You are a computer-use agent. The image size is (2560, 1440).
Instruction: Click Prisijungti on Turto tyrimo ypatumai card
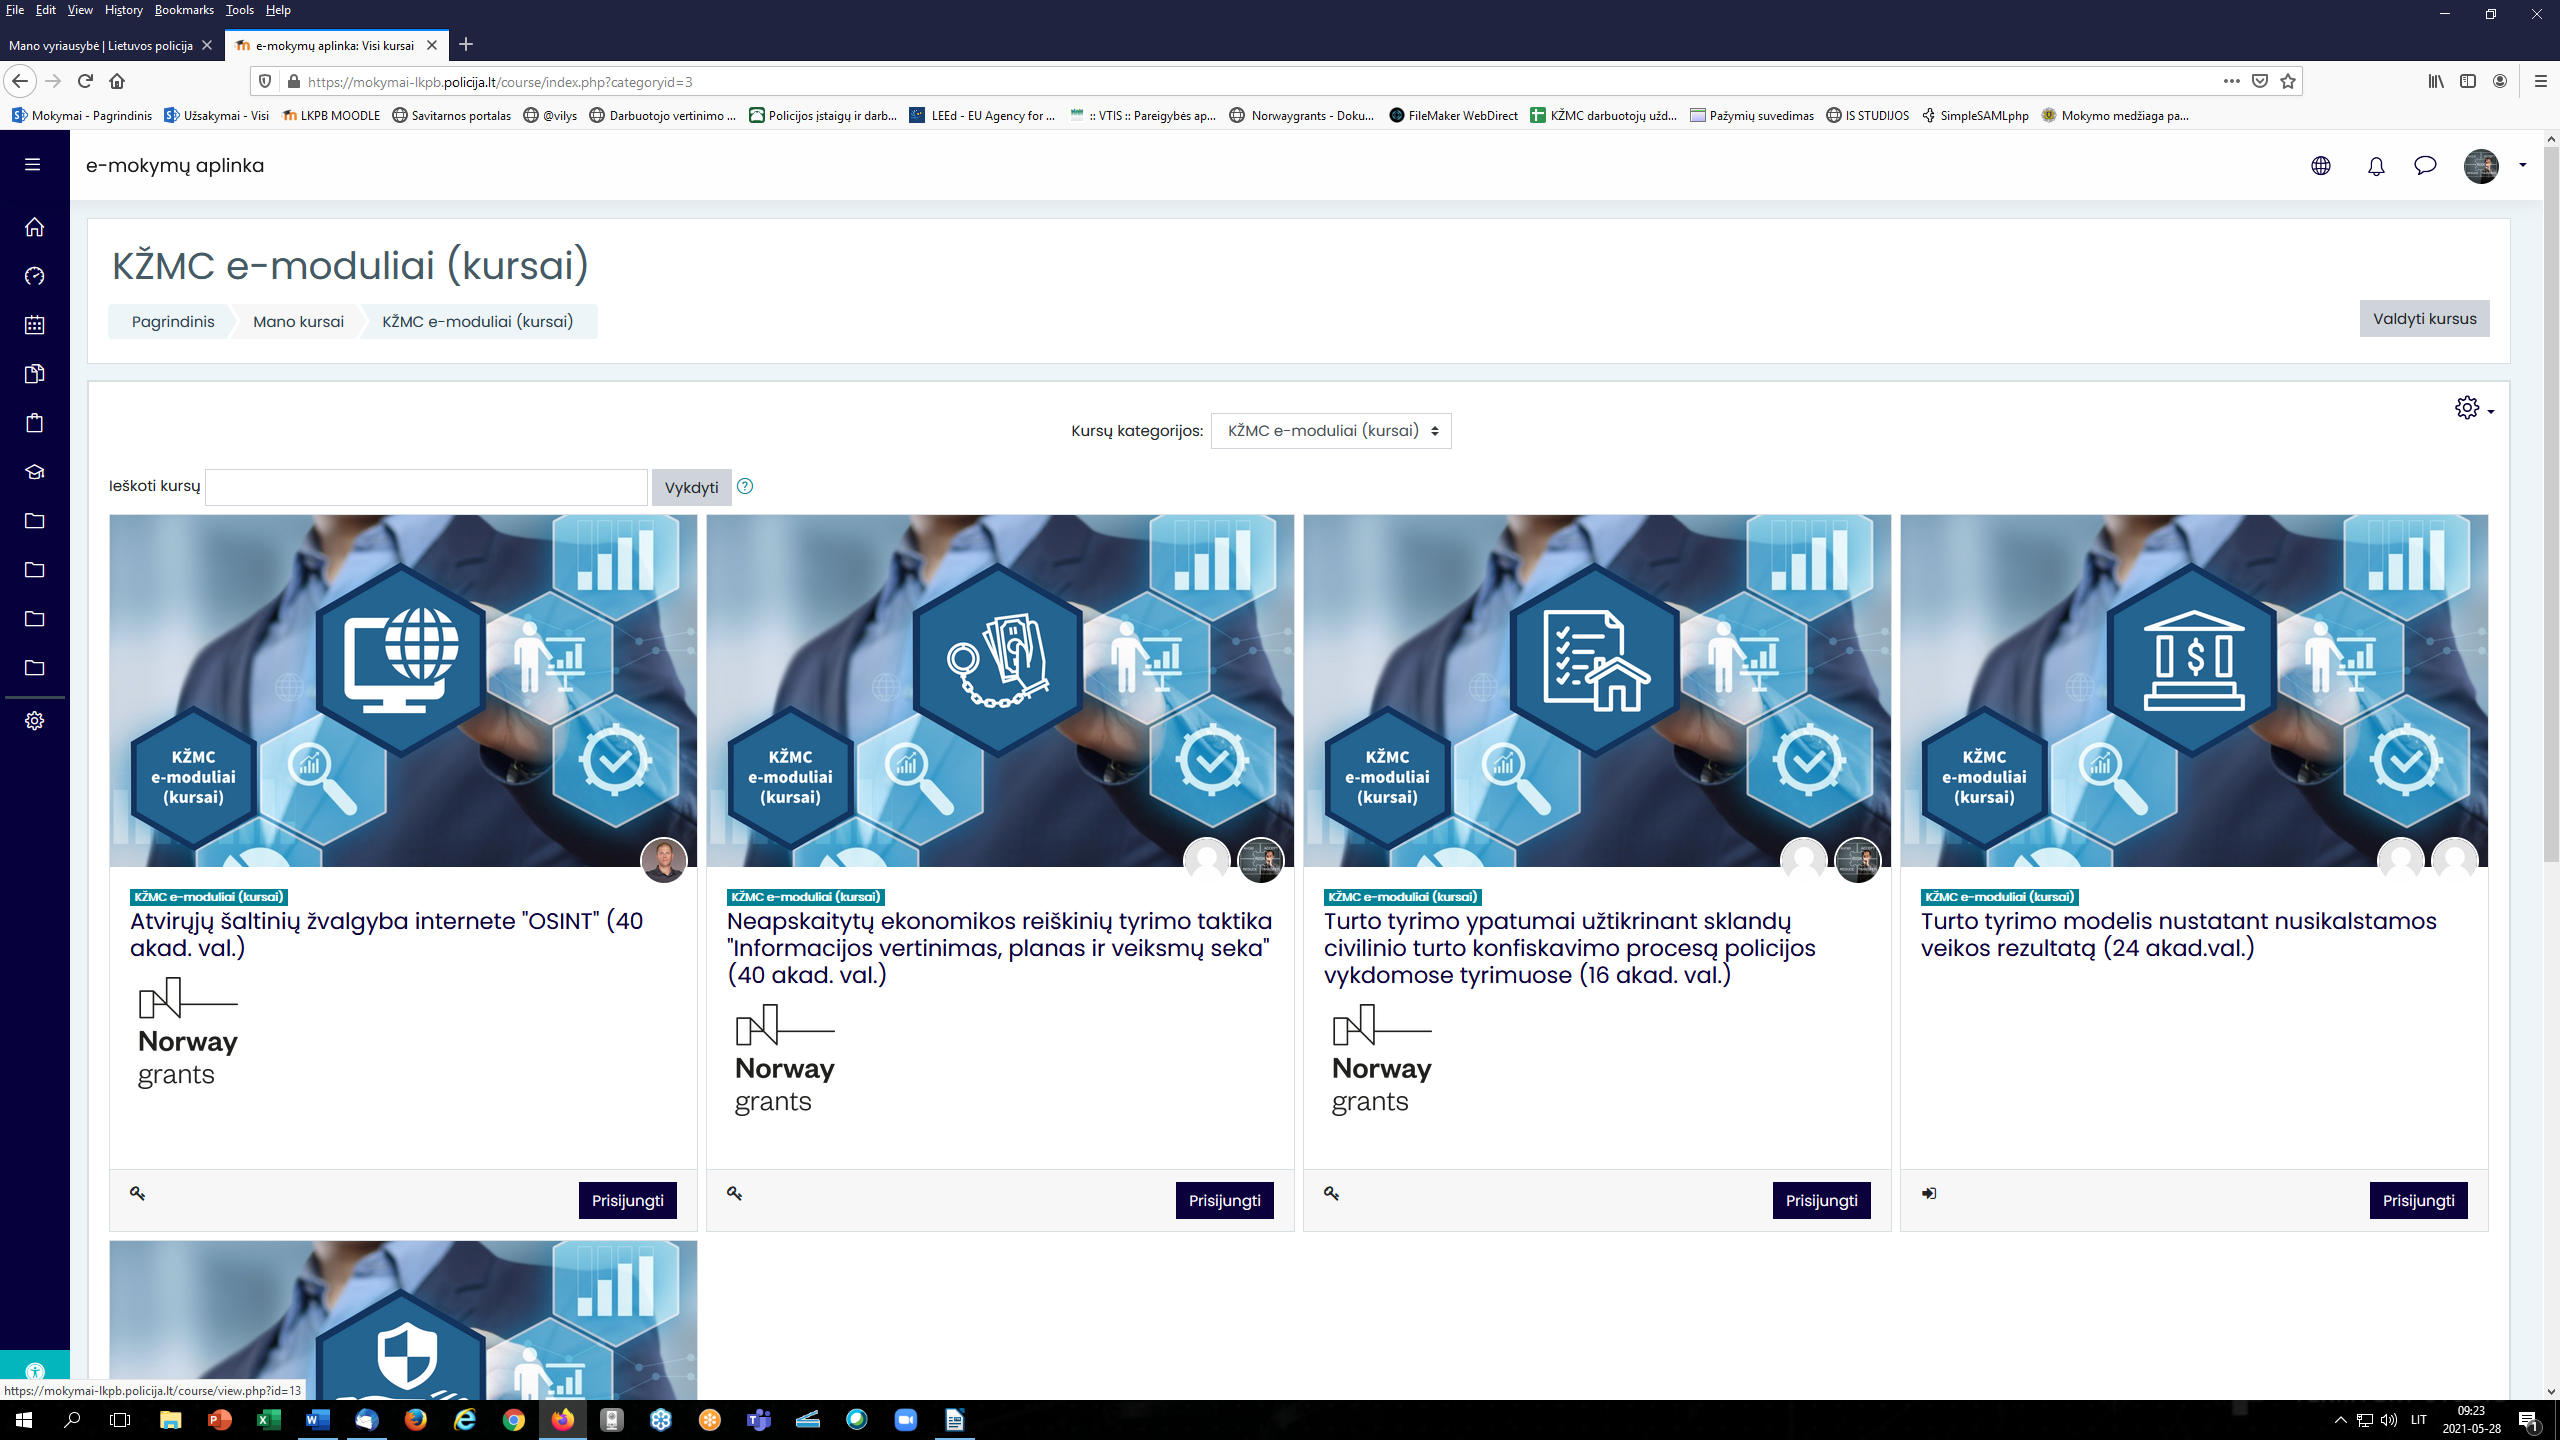pos(1821,1200)
